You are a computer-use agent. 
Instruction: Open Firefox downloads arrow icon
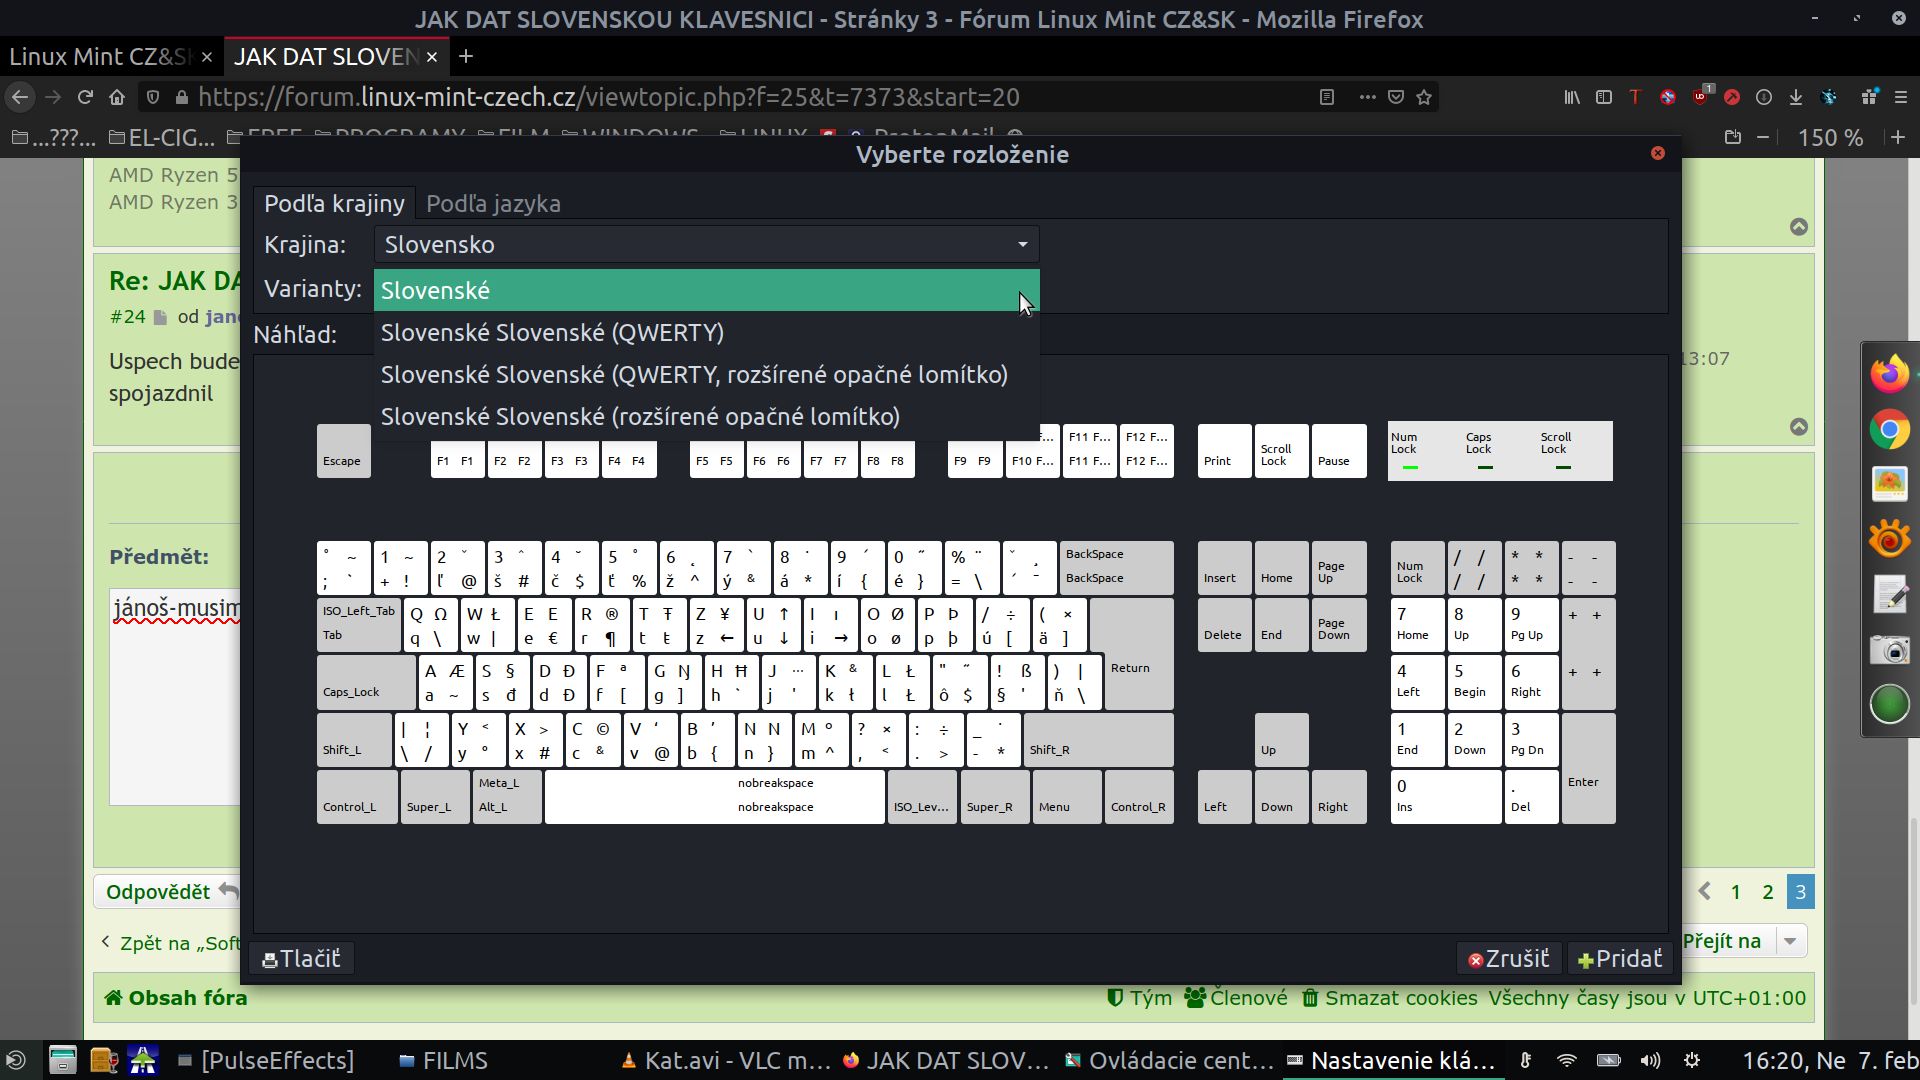pyautogui.click(x=1796, y=97)
